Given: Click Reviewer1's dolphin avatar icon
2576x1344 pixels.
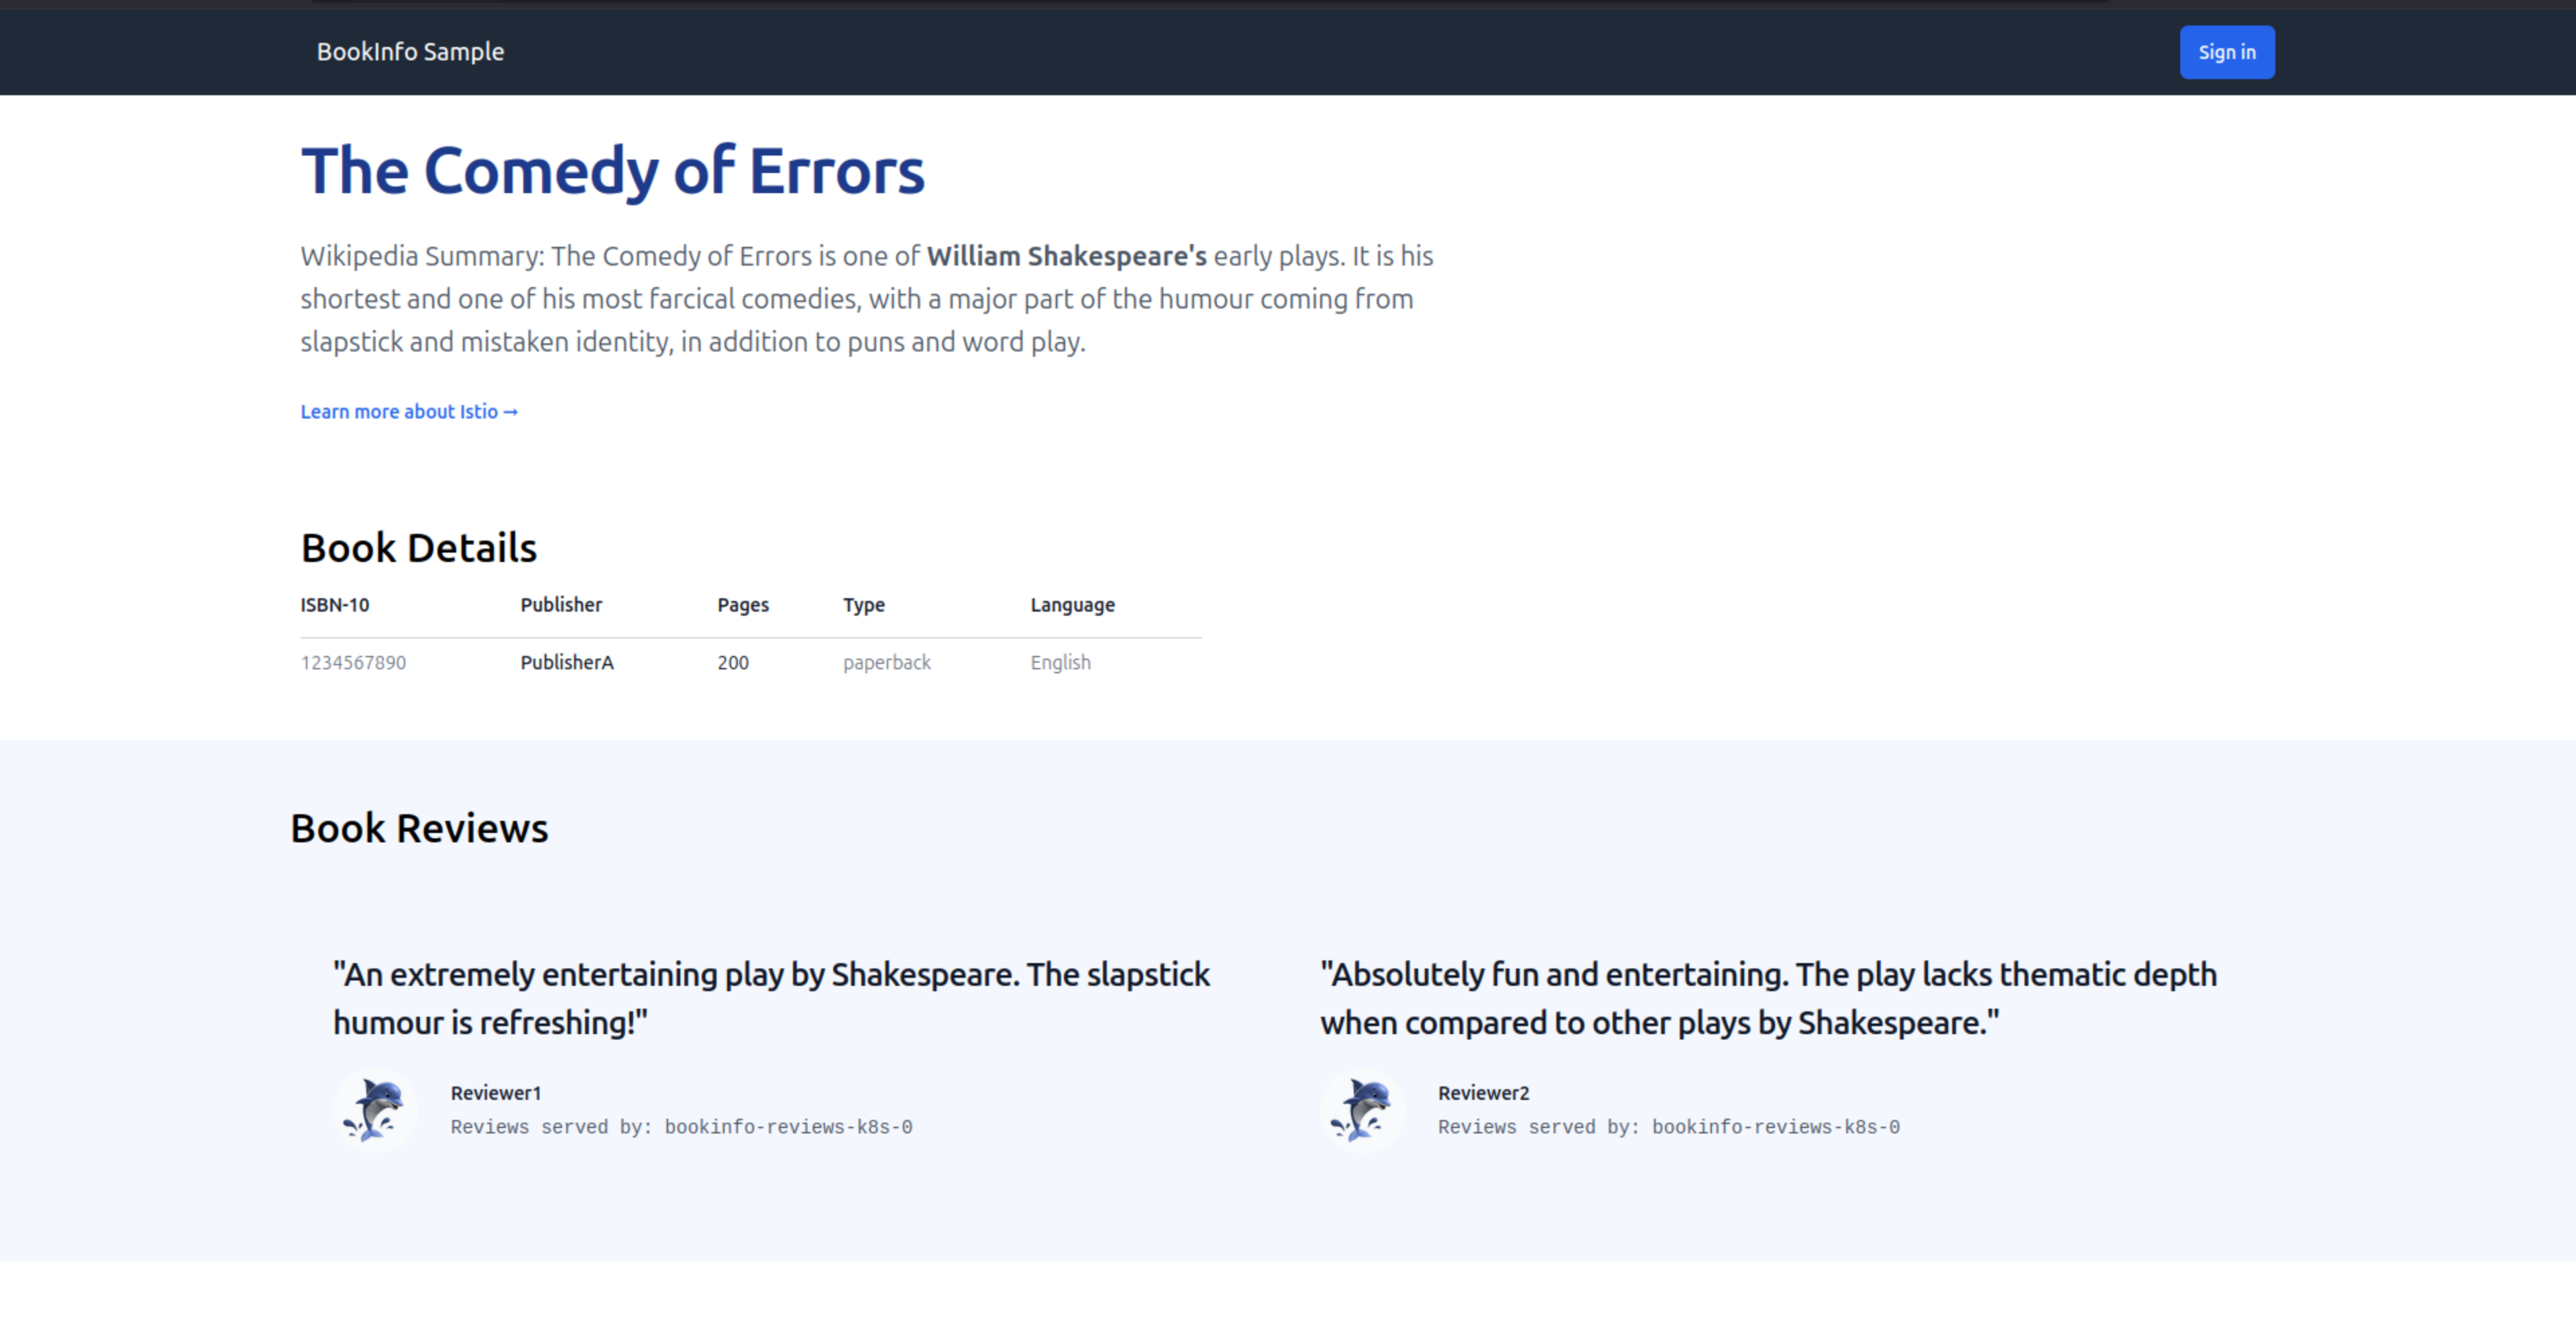Looking at the screenshot, I should [374, 1110].
